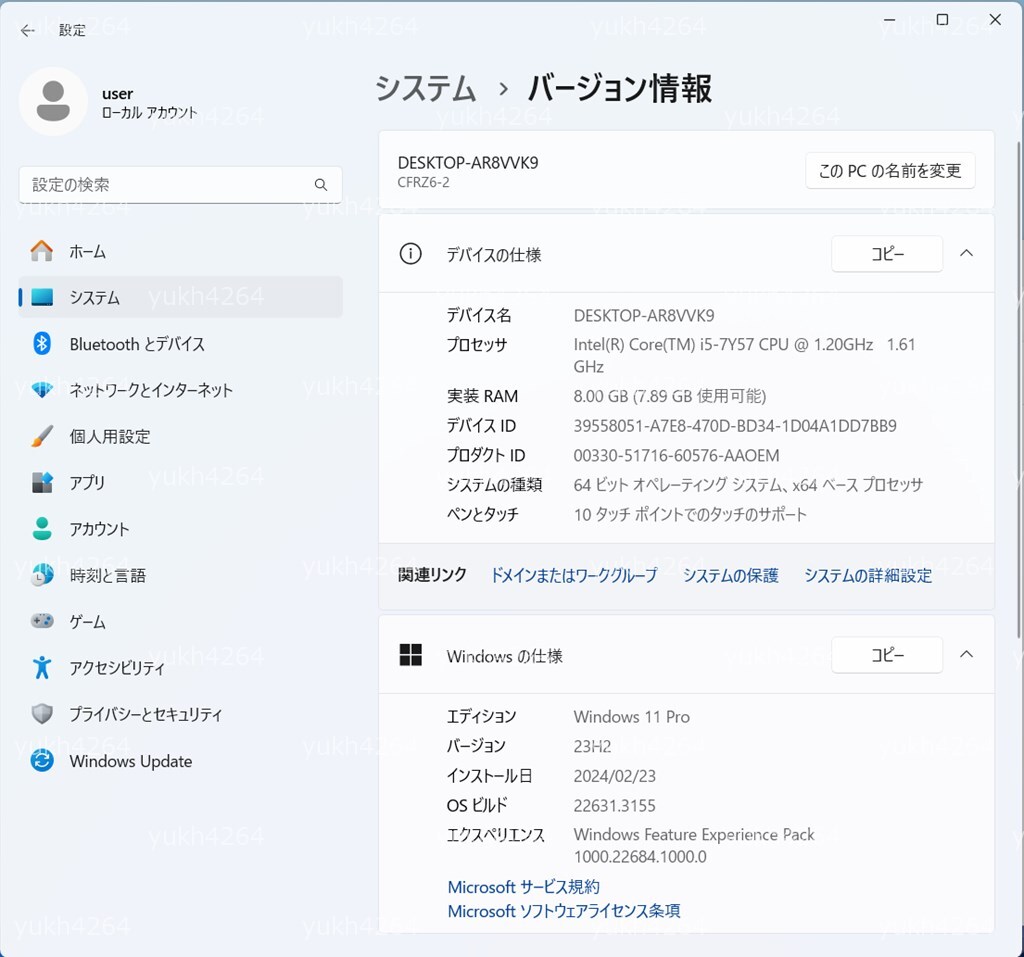Select the 時刻と言語 clock icon
This screenshot has height=957, width=1024.
(42, 575)
